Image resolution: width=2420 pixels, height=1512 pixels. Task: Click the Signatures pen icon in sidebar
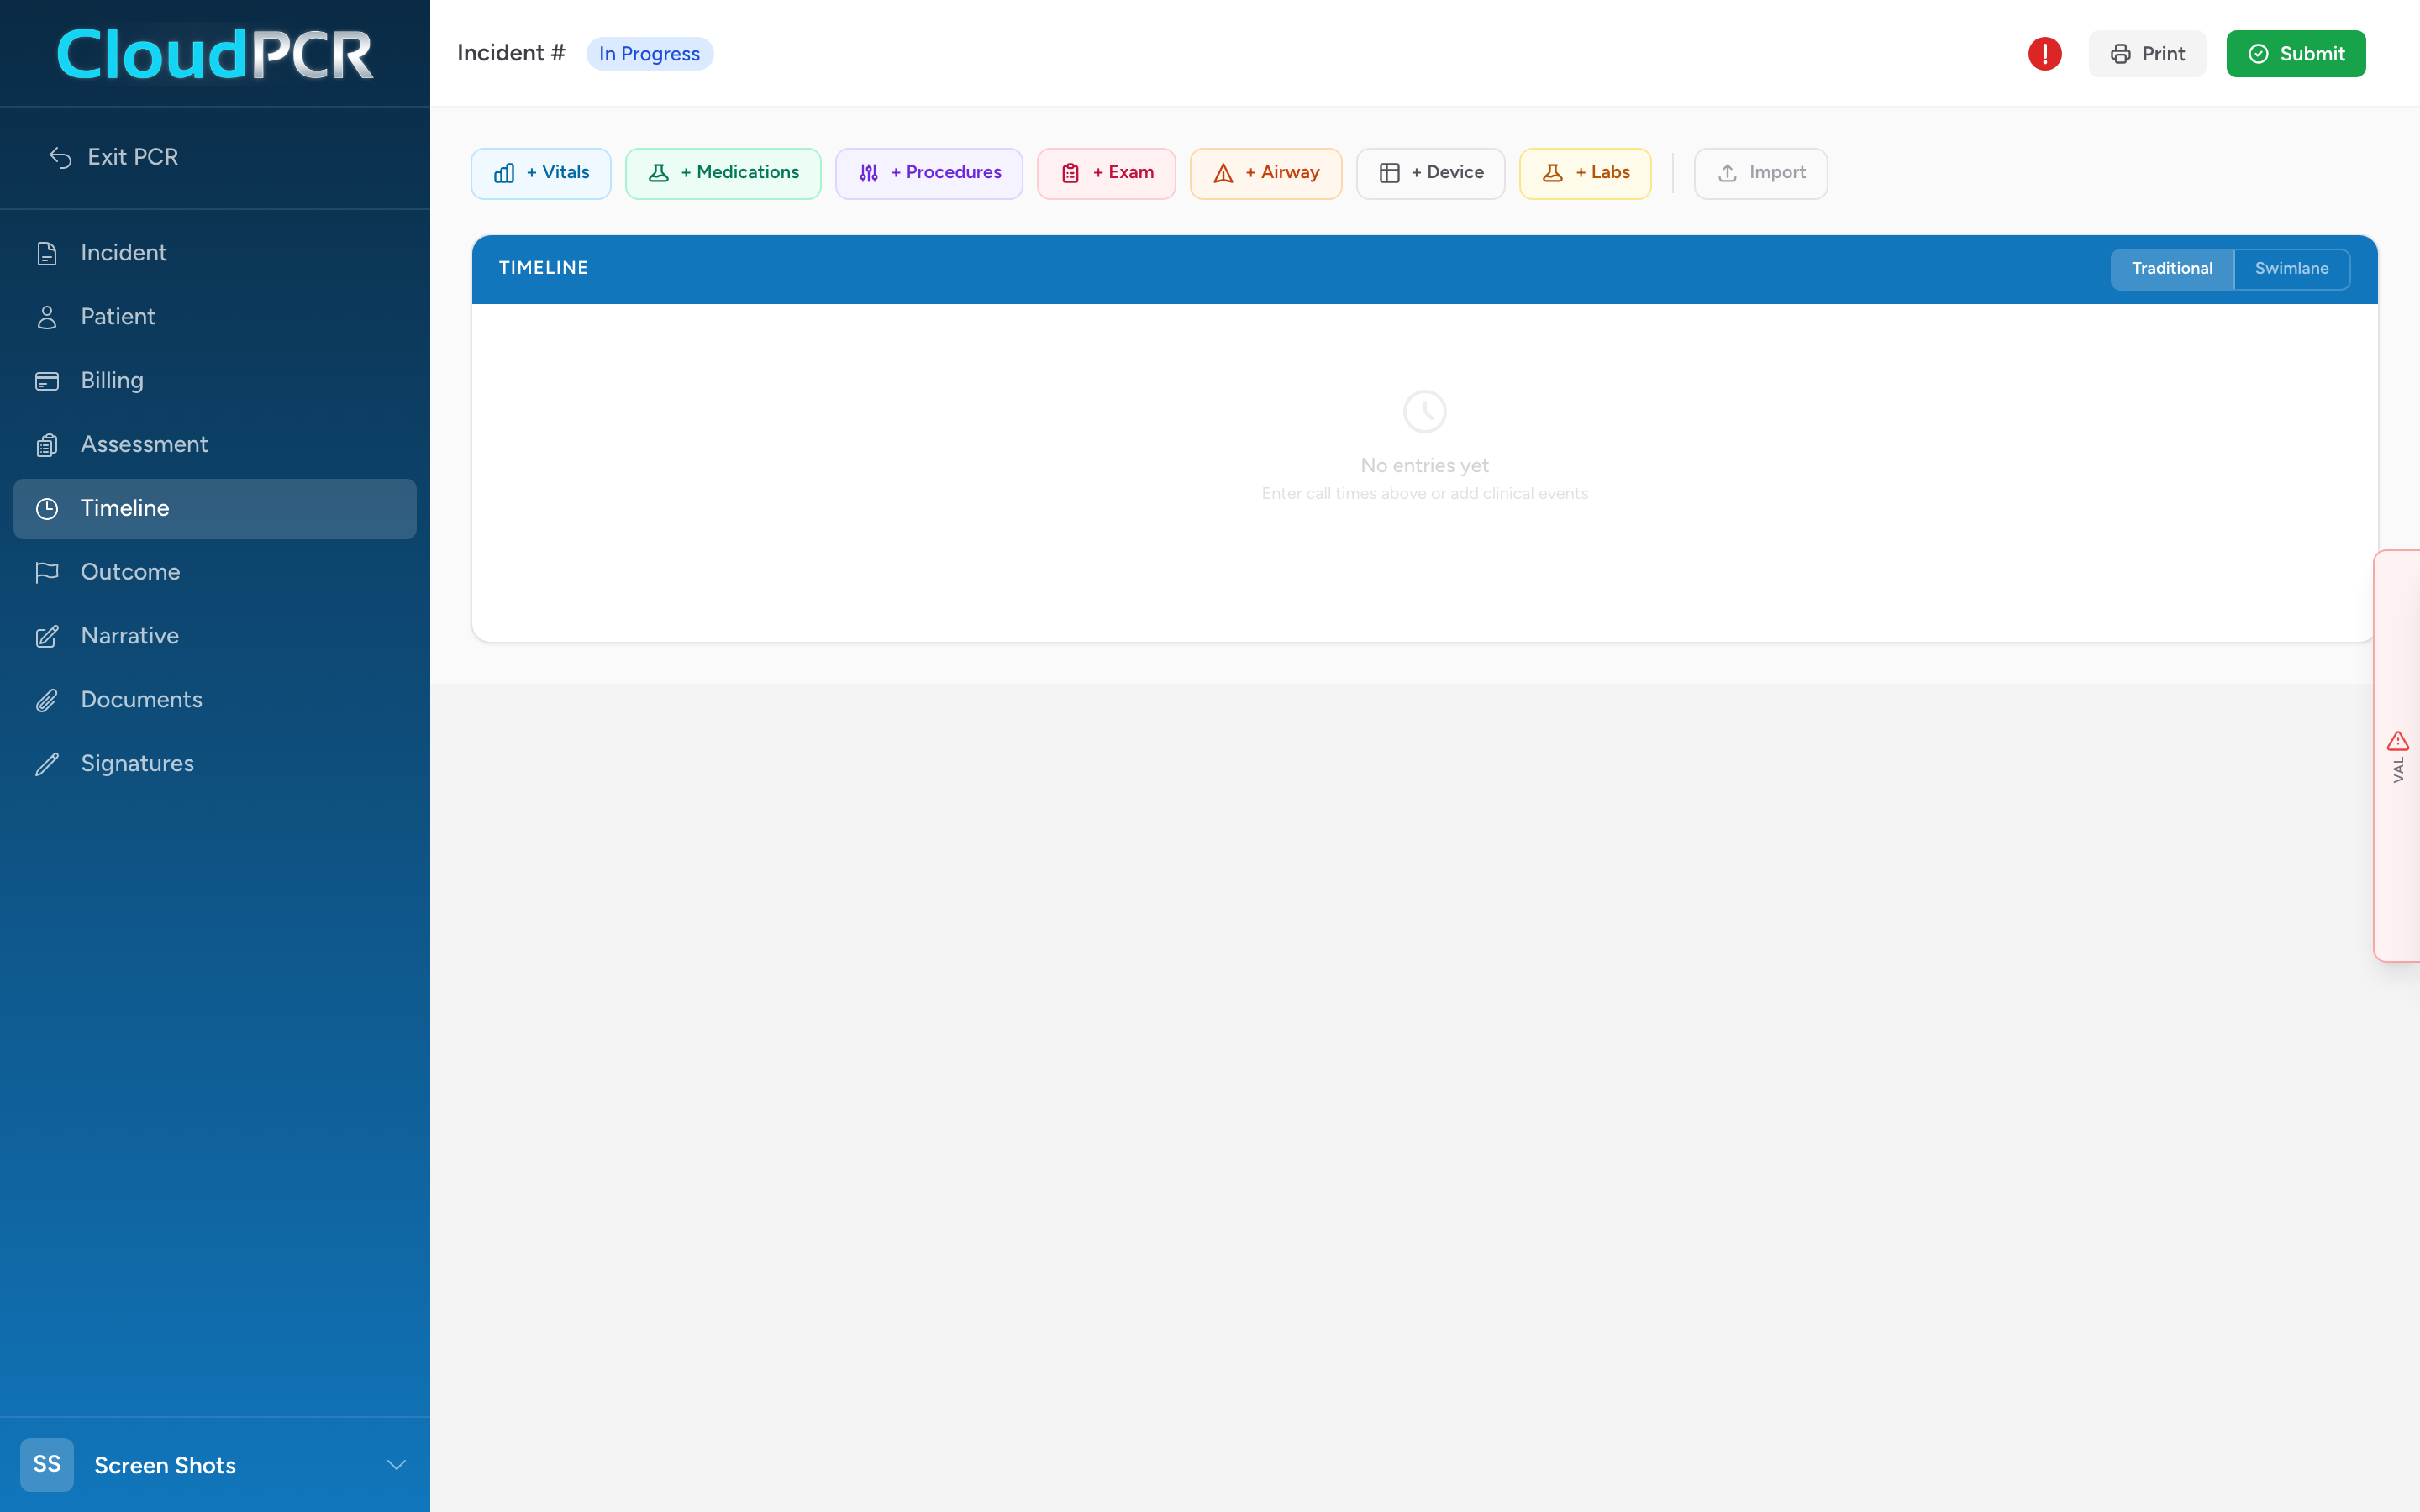point(47,764)
